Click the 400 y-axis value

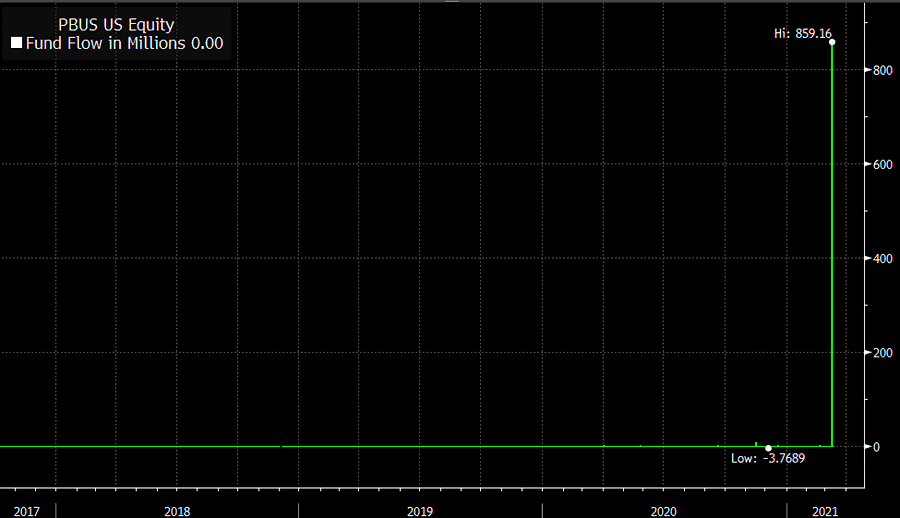882,258
